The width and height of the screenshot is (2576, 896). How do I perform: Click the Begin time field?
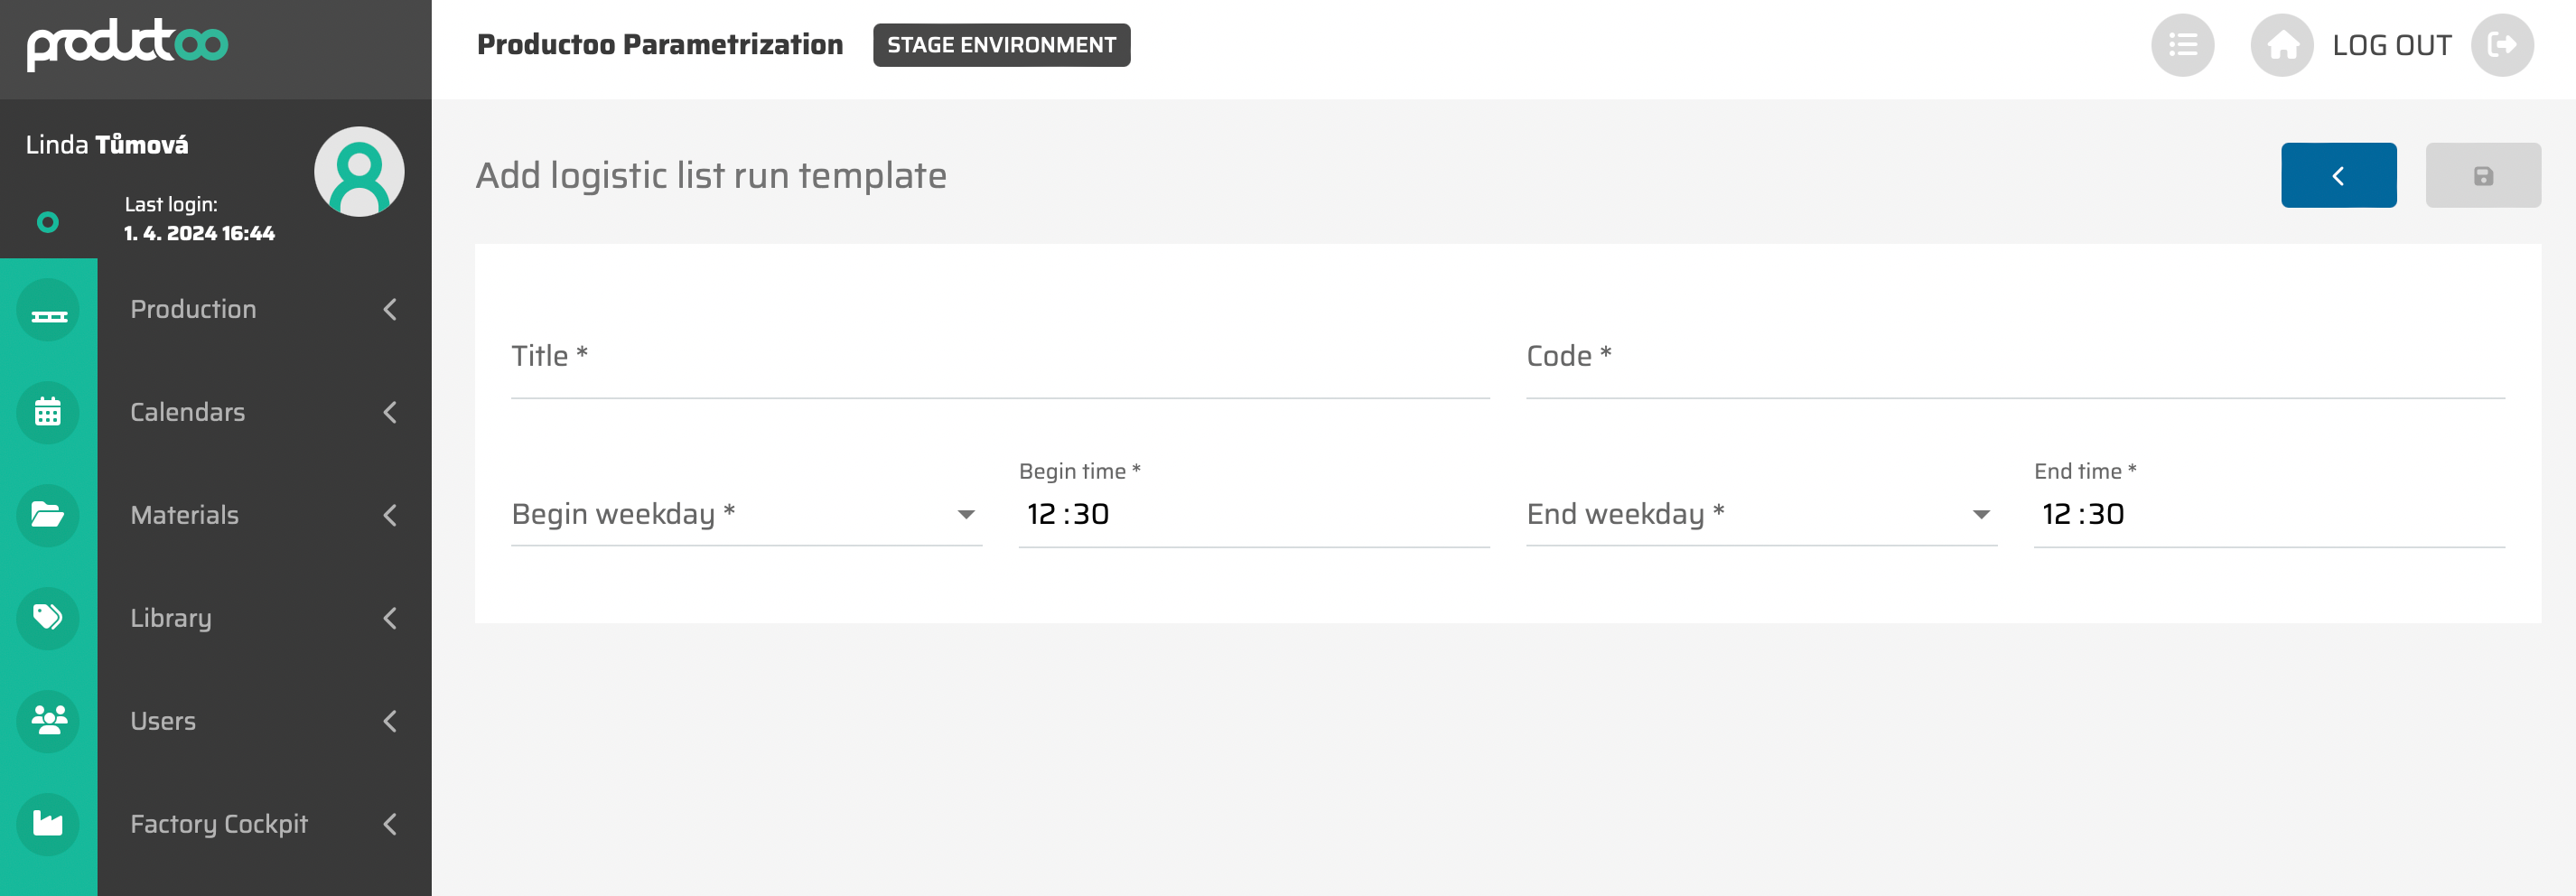(x=1253, y=515)
